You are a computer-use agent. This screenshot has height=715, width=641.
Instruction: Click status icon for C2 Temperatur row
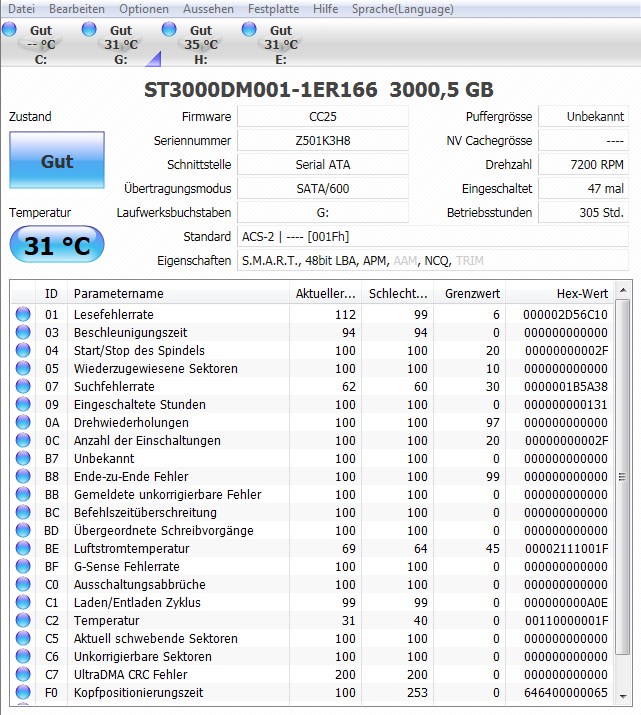[23, 620]
